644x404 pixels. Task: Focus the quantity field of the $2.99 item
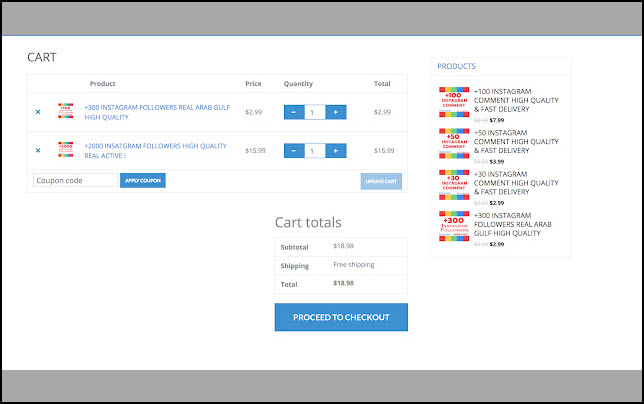315,112
